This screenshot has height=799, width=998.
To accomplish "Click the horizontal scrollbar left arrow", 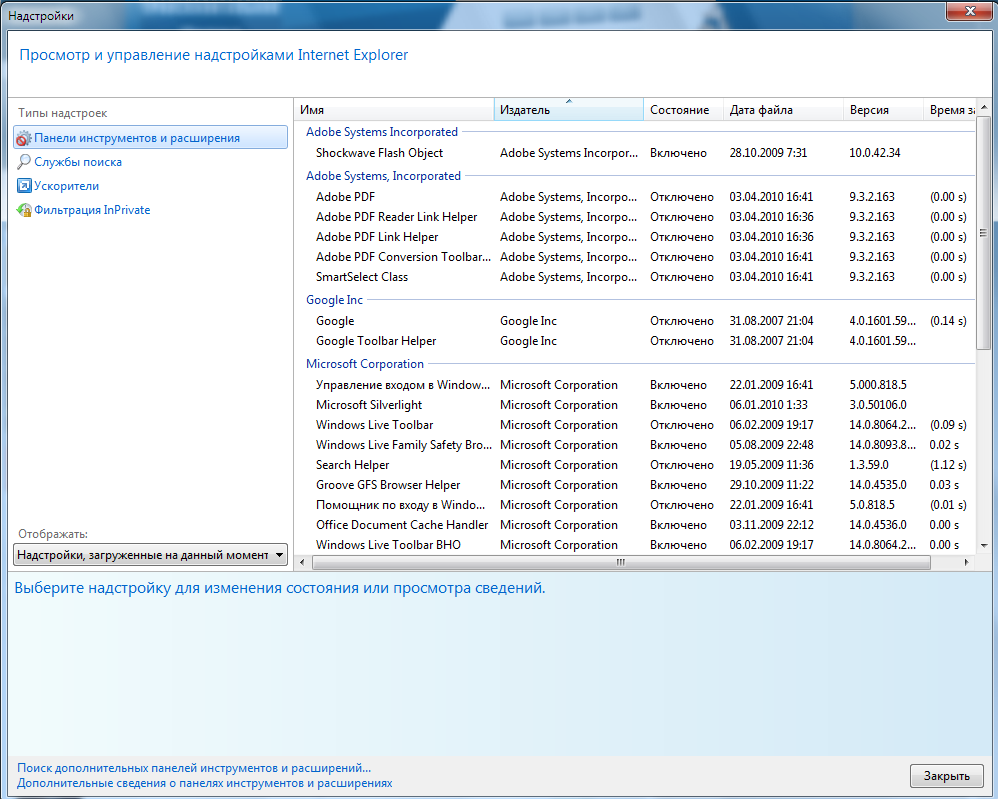I will (302, 562).
